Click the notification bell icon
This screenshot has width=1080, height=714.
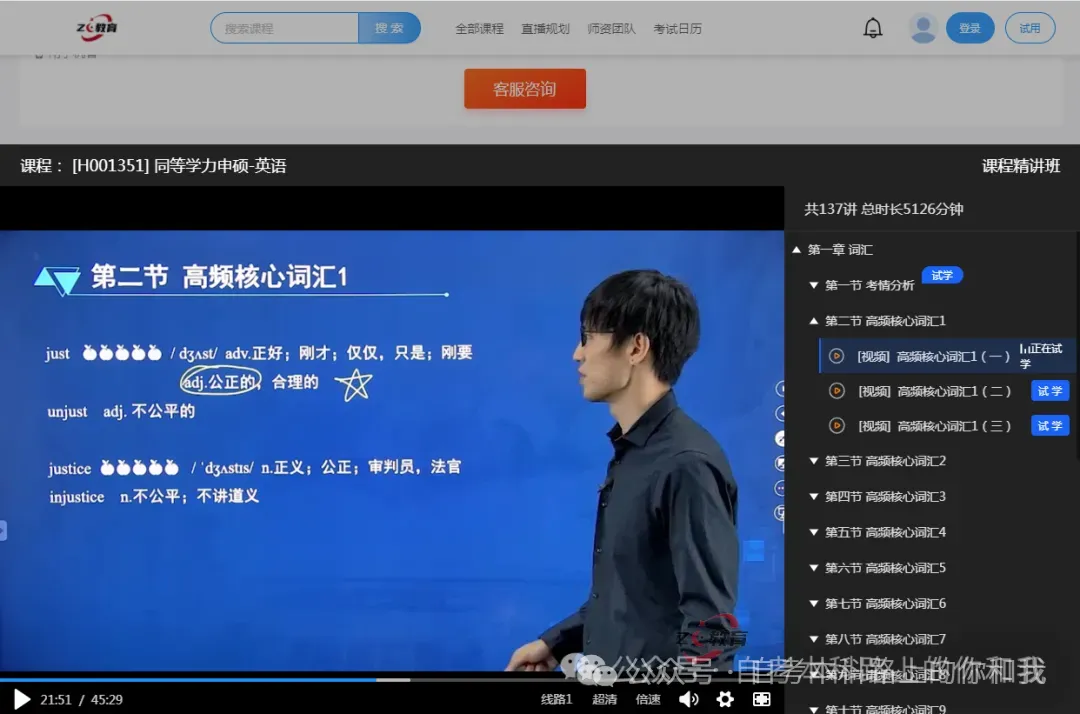(x=872, y=28)
